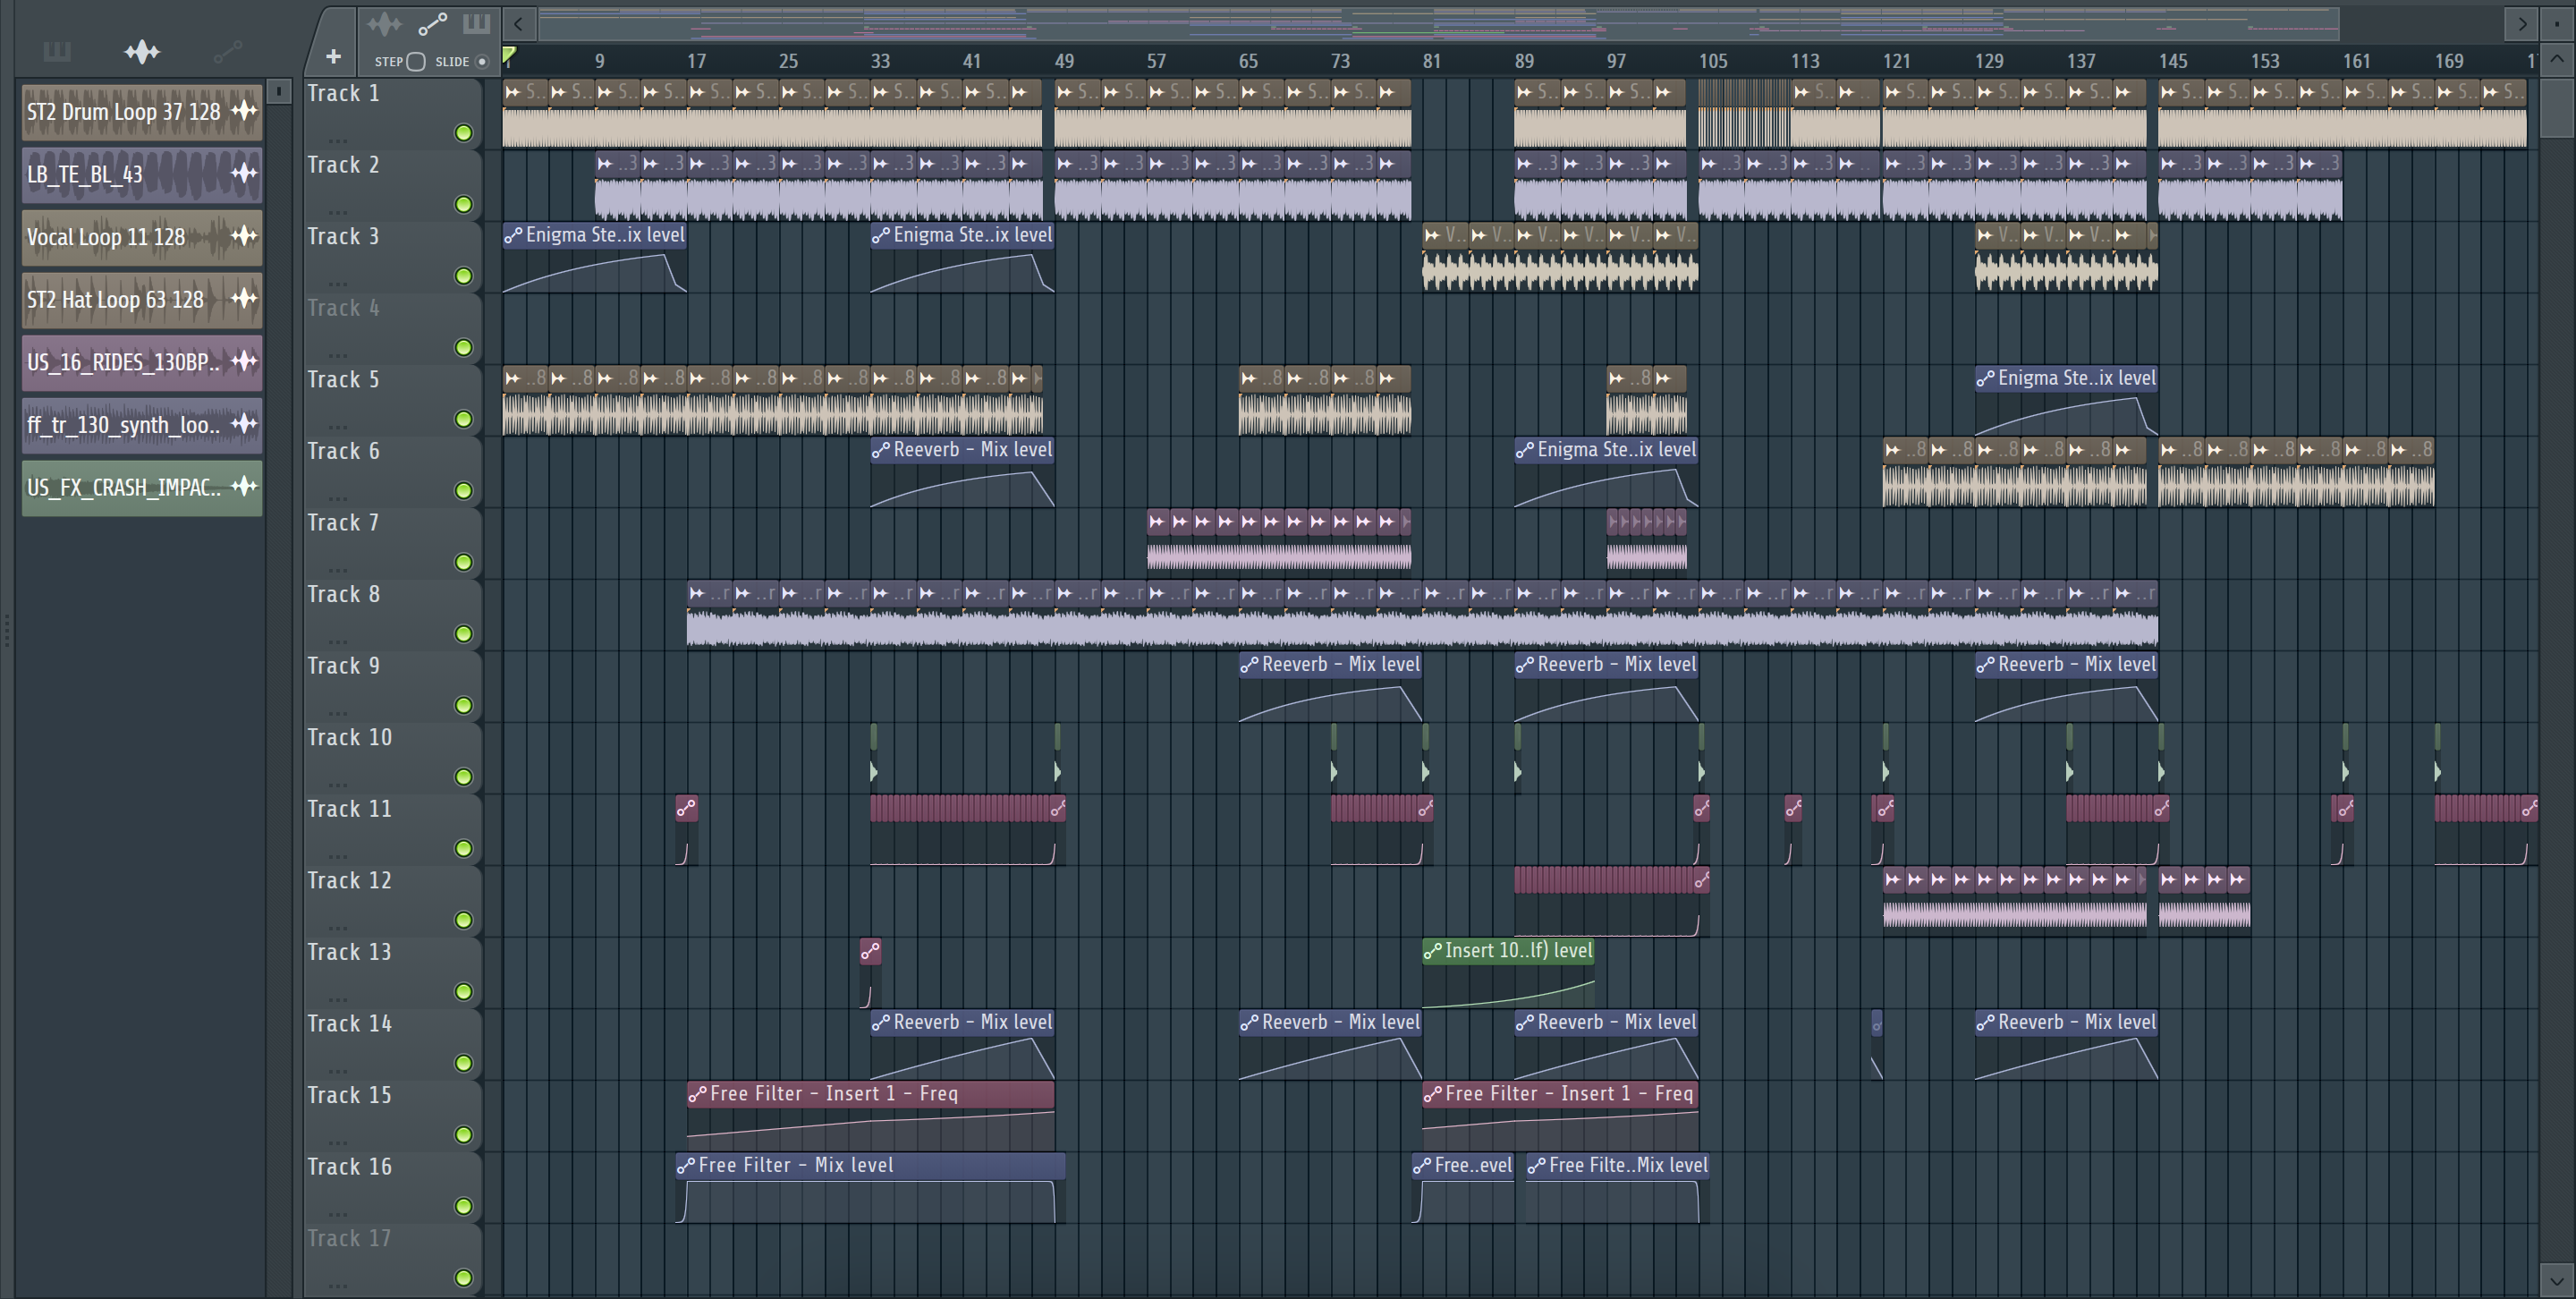Mute Track 2 with its green light
The width and height of the screenshot is (2576, 1299).
tap(463, 204)
